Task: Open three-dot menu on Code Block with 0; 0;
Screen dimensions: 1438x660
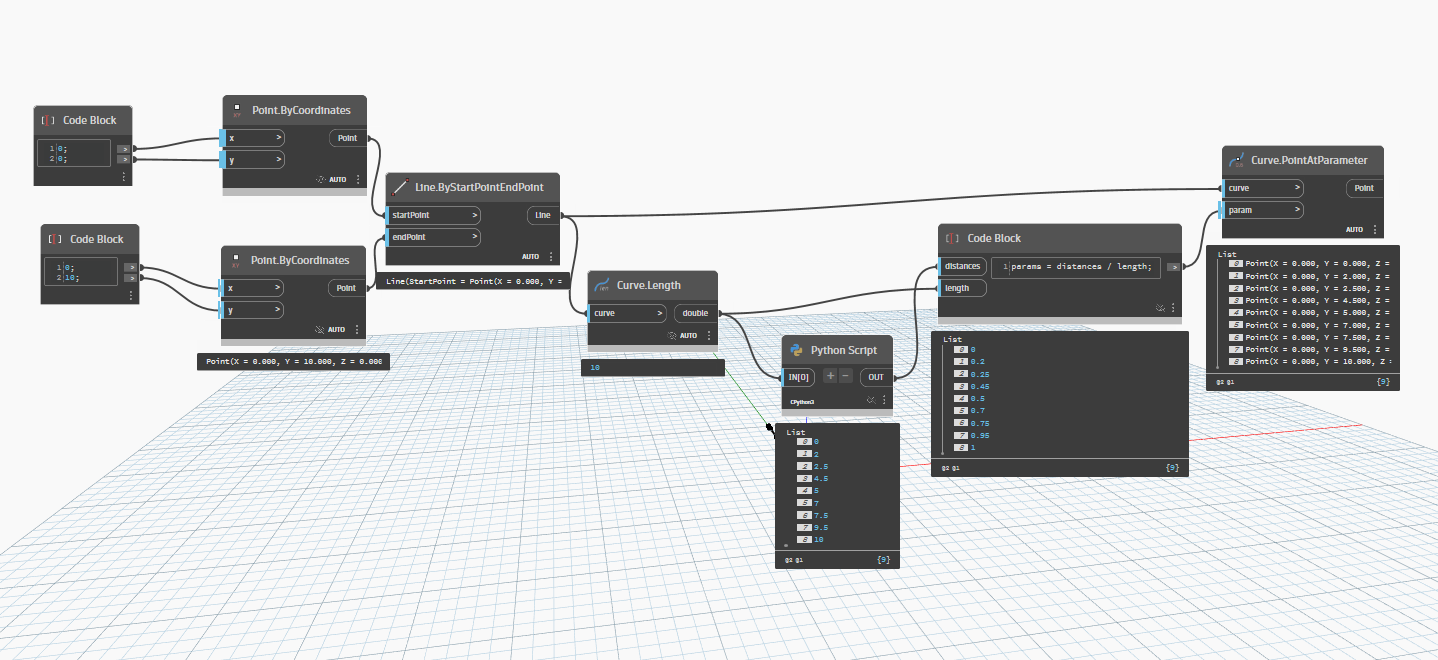Action: [x=123, y=176]
